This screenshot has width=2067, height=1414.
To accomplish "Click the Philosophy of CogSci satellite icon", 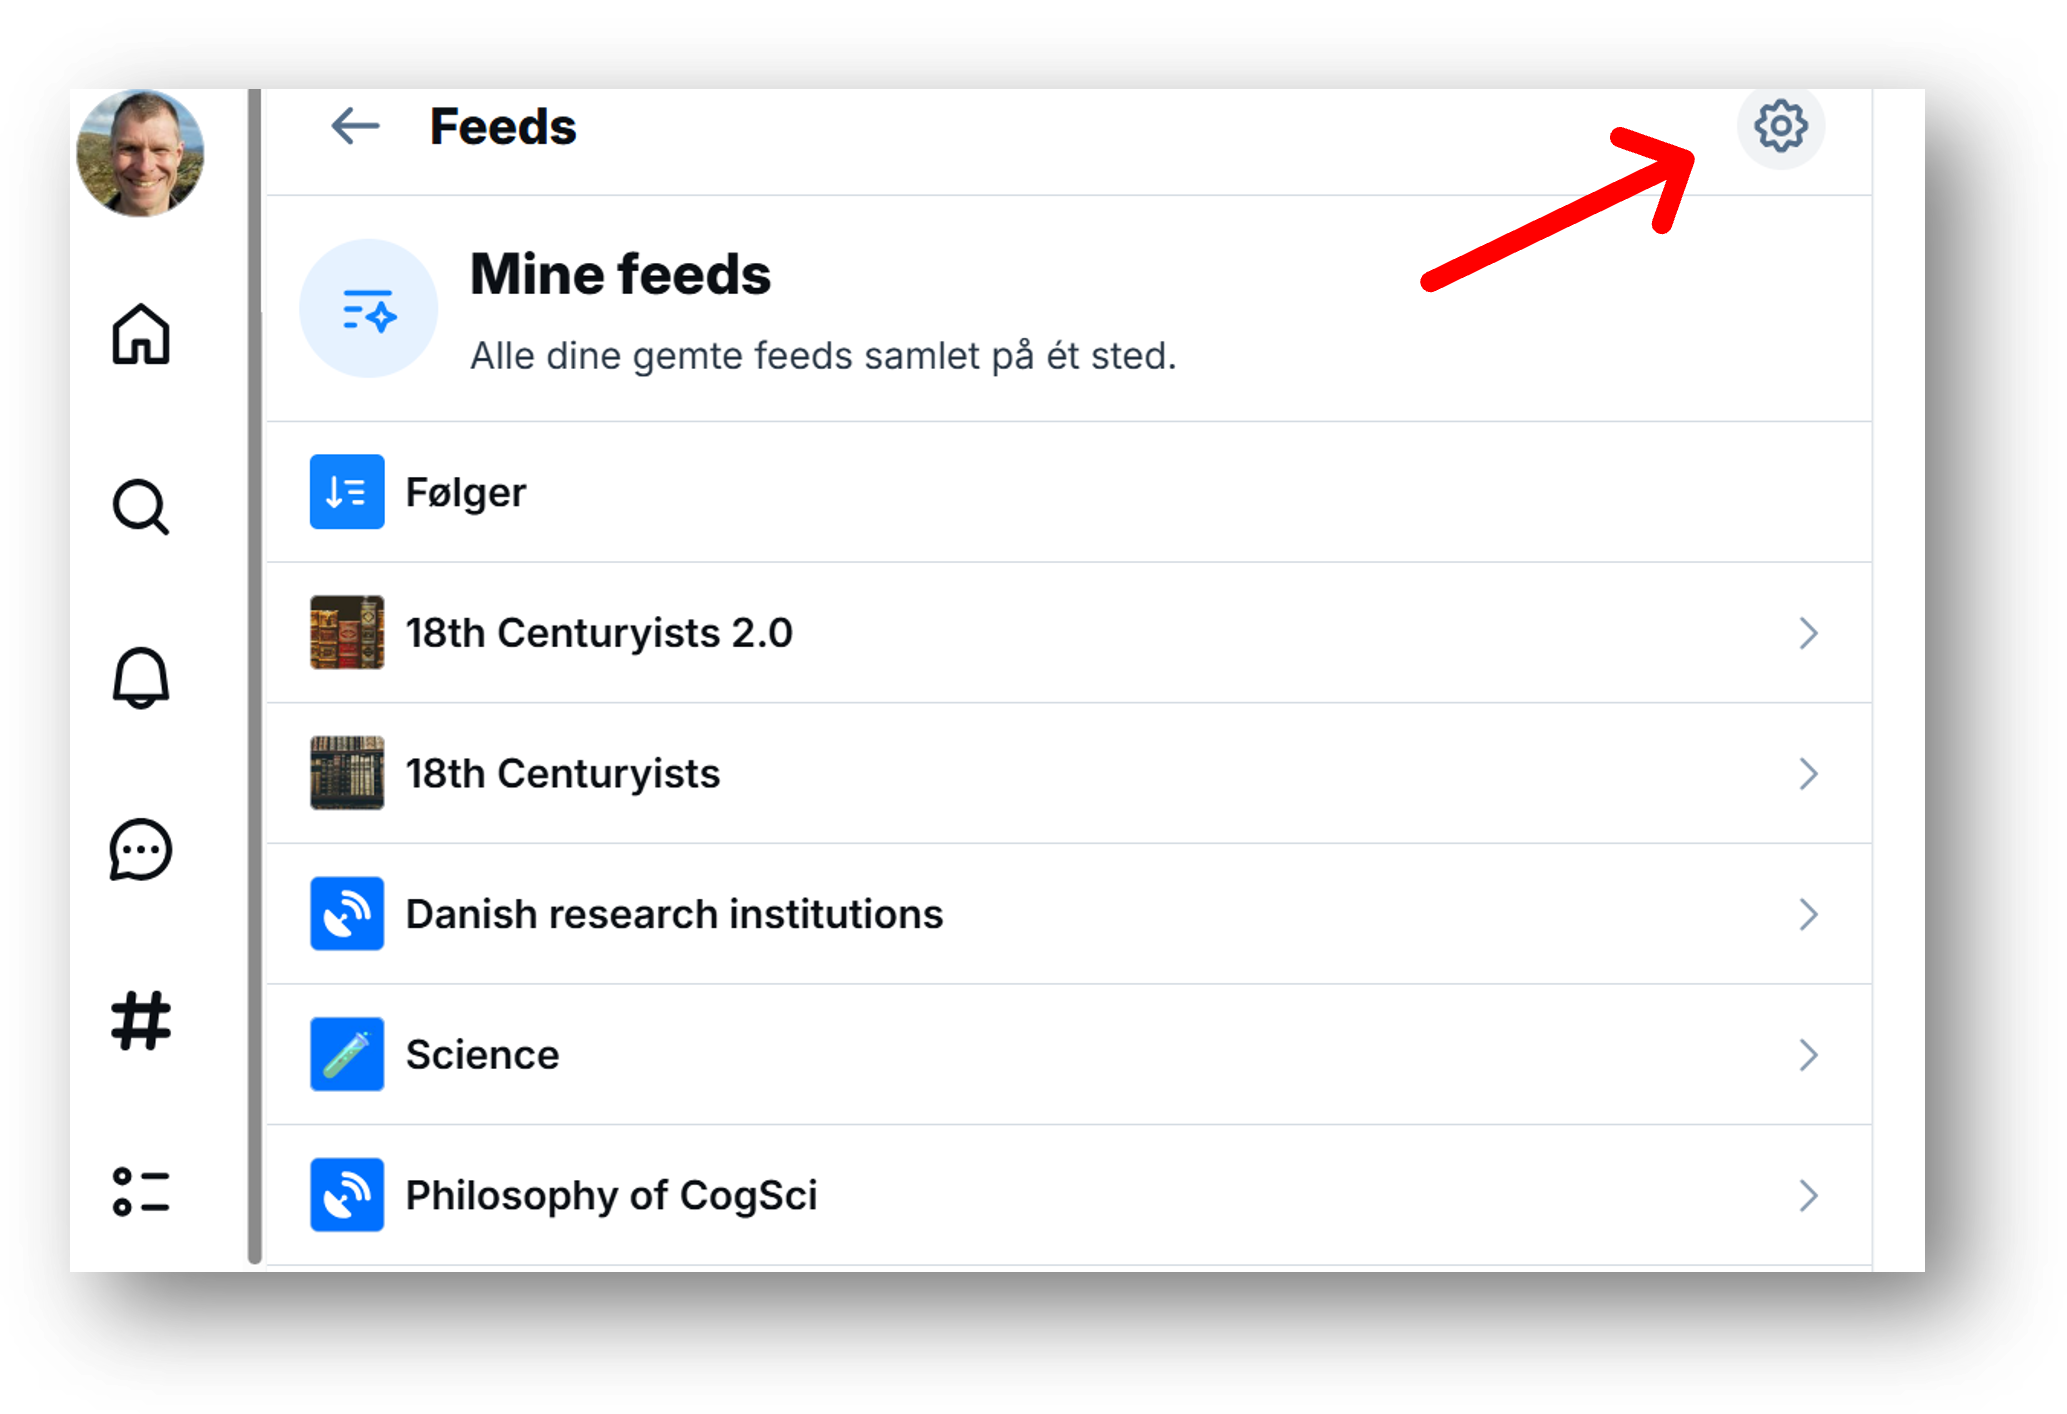I will click(347, 1195).
